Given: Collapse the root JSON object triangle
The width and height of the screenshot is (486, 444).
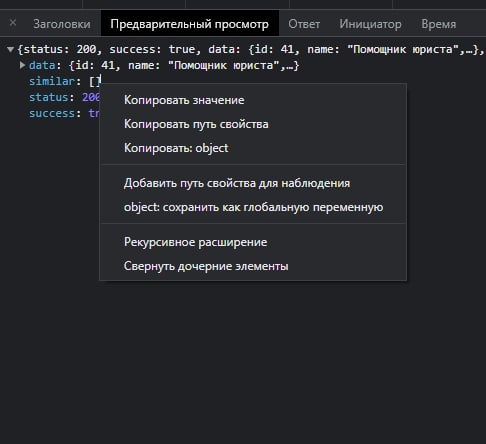Looking at the screenshot, I should pyautogui.click(x=10, y=50).
